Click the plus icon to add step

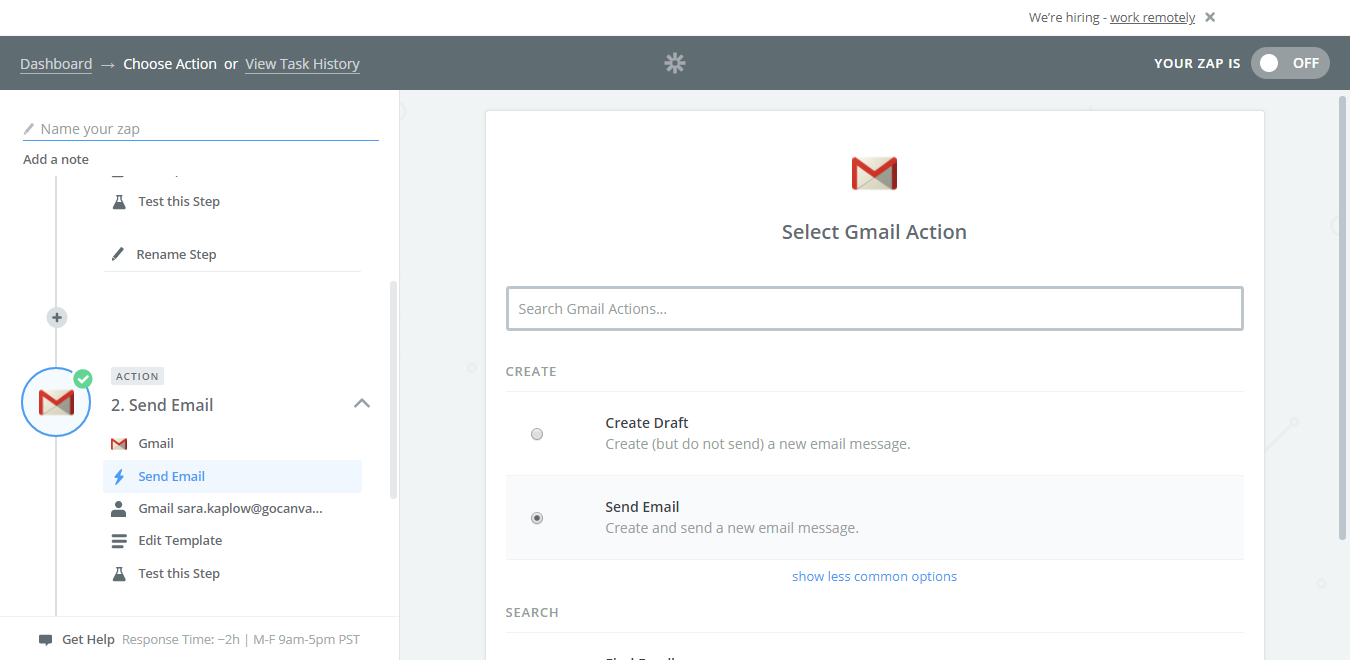pyautogui.click(x=57, y=317)
